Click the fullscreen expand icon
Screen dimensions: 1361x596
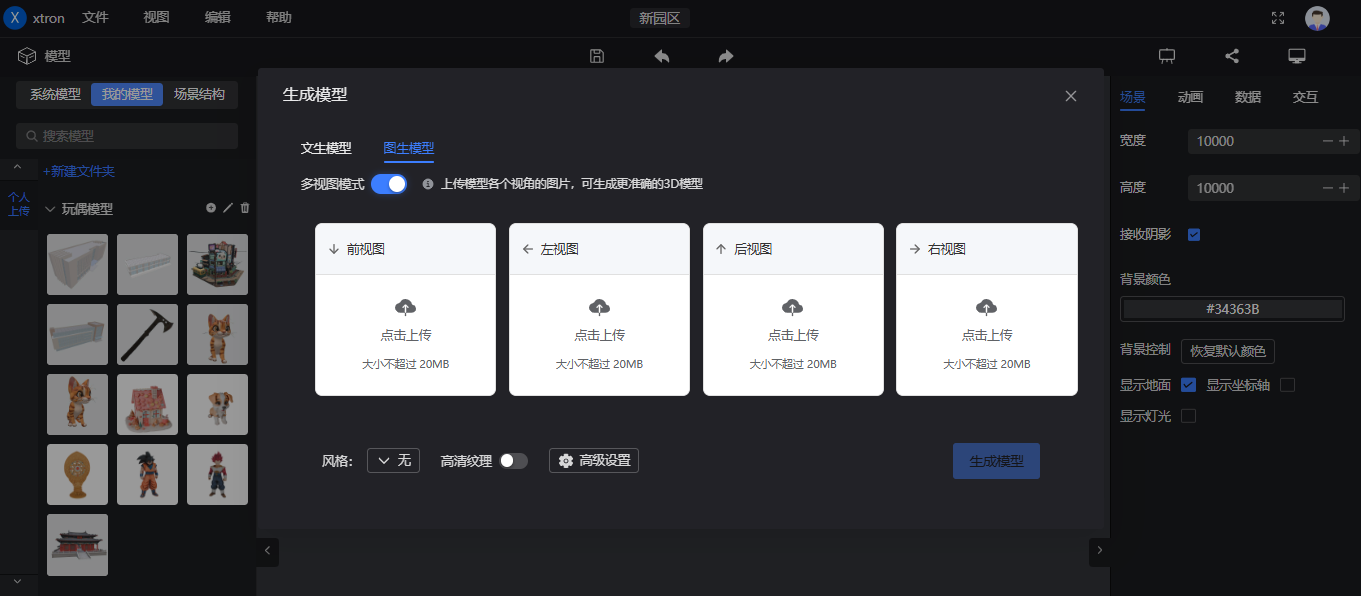click(1278, 18)
